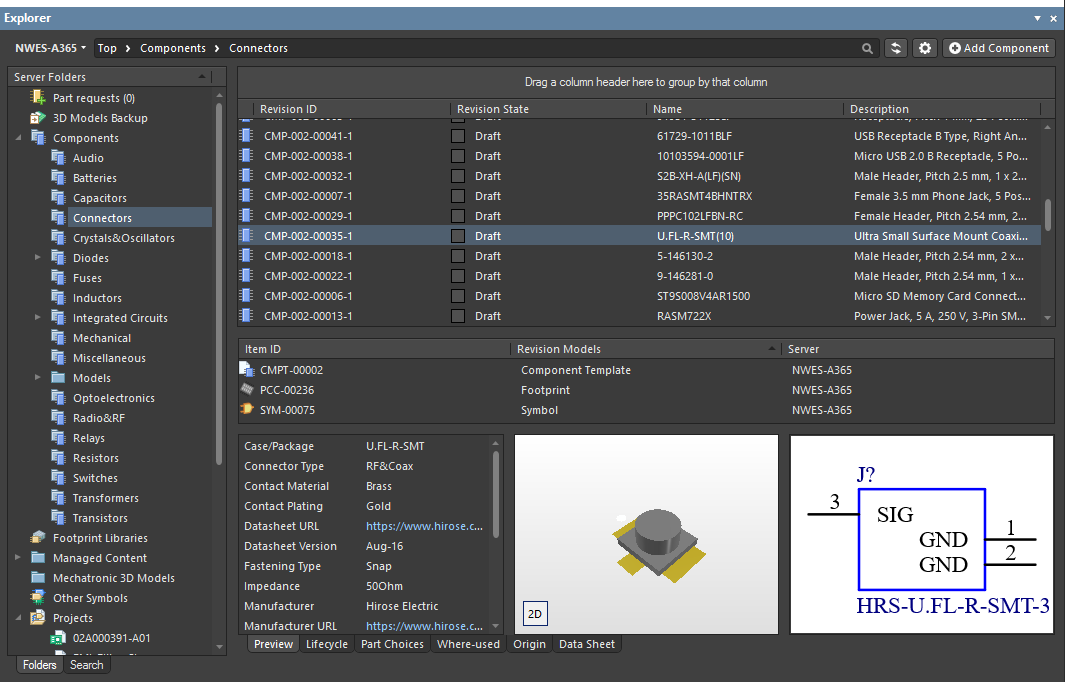Toggle checkbox for CMP-002-00022-1 row
The height and width of the screenshot is (682, 1065).
[458, 276]
